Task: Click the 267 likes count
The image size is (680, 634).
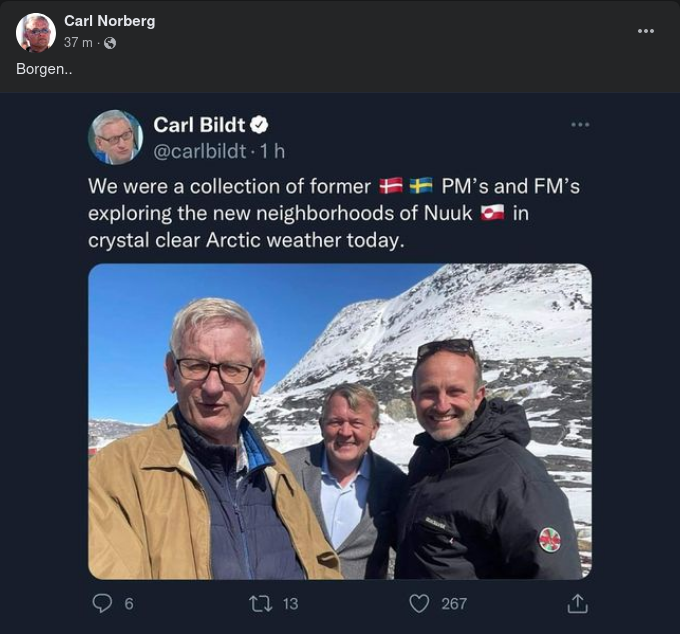Action: (454, 603)
